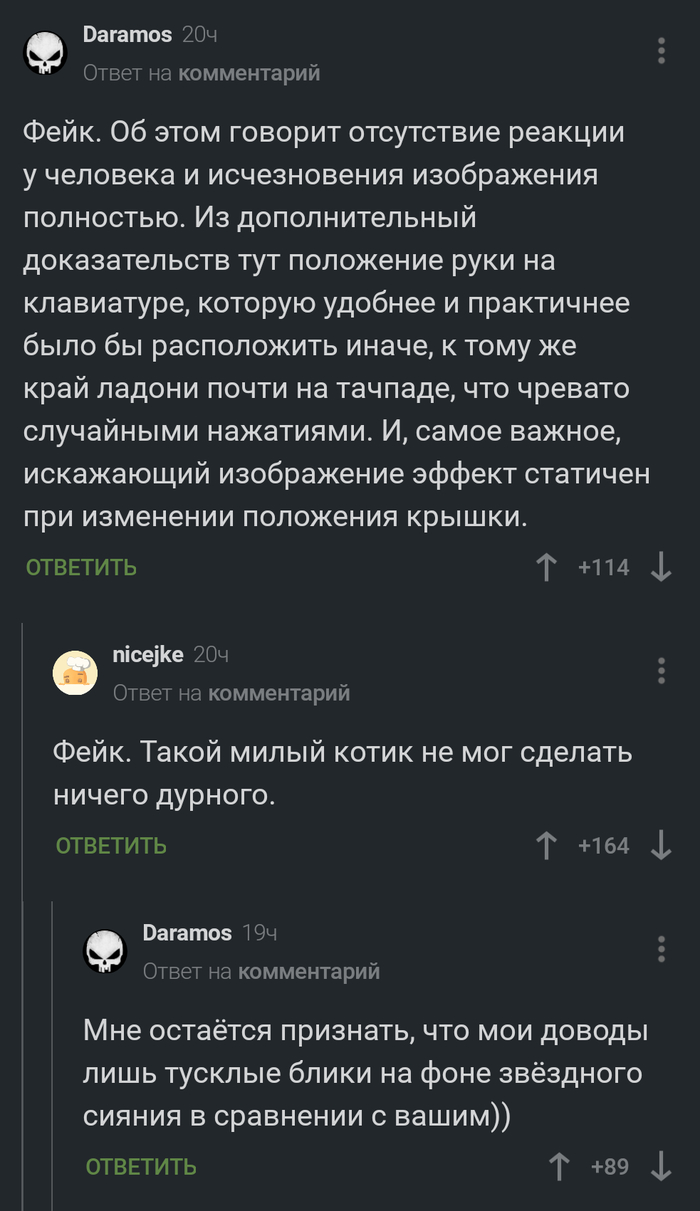Open the three-dot menu on the first comment
Image resolution: width=700 pixels, height=1211 pixels.
[x=663, y=48]
